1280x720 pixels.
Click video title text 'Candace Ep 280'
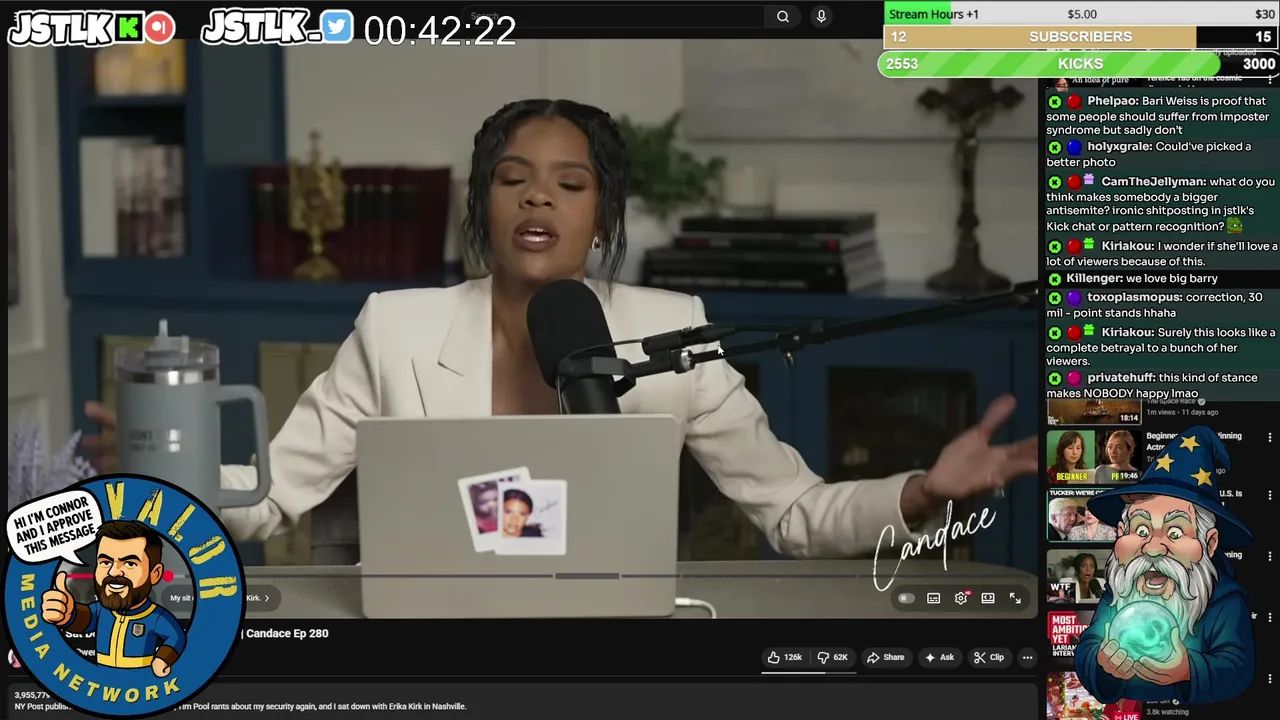[x=287, y=633]
